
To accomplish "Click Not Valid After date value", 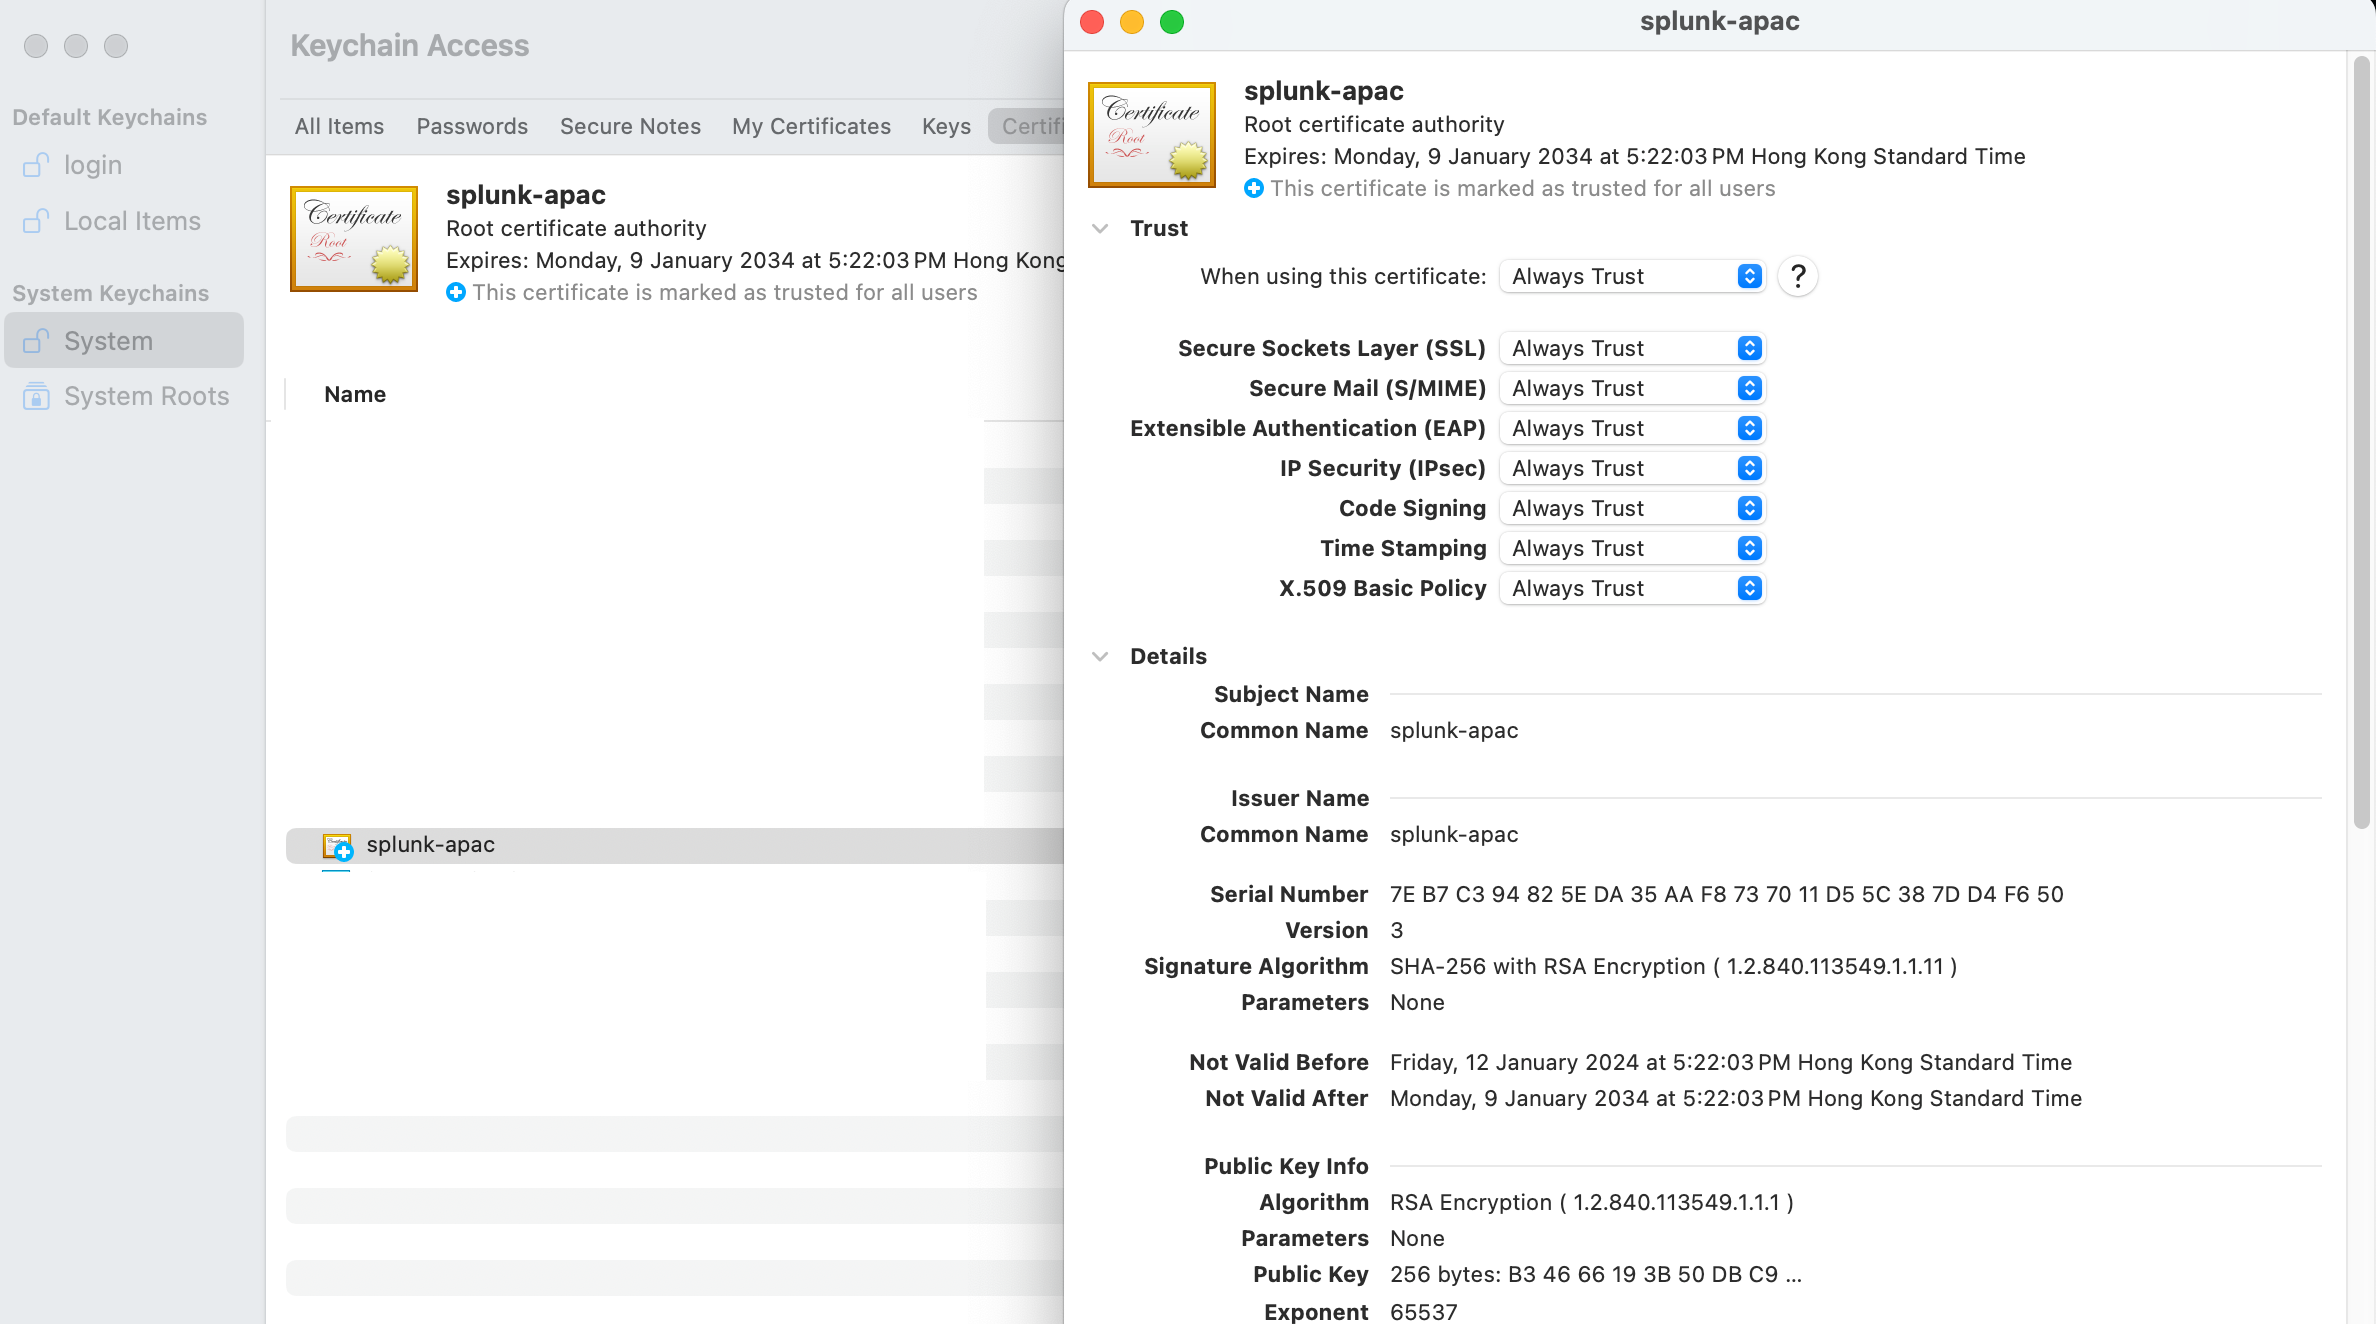I will pos(1735,1098).
